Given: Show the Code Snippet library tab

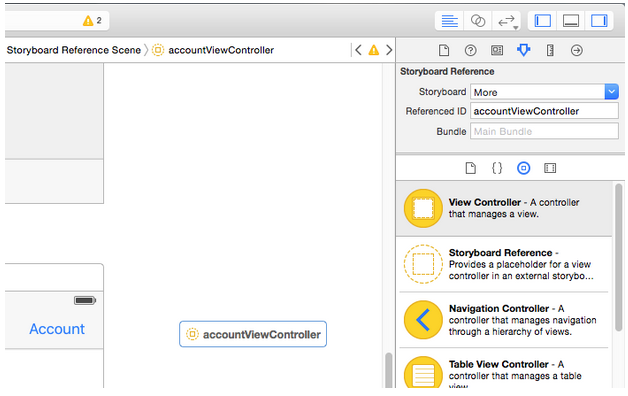Looking at the screenshot, I should tap(497, 168).
